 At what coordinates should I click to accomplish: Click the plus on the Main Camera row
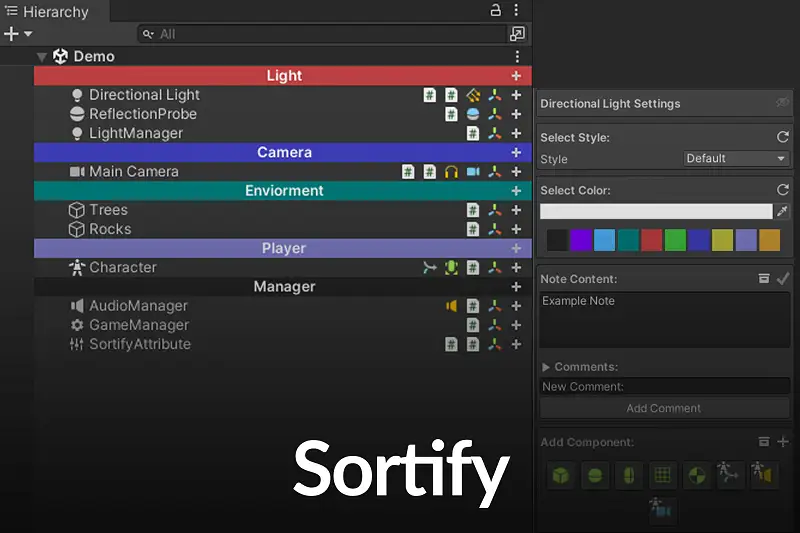516,171
